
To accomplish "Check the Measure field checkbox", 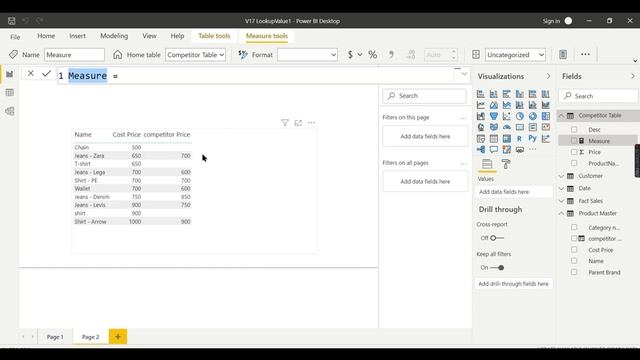I will [x=574, y=141].
